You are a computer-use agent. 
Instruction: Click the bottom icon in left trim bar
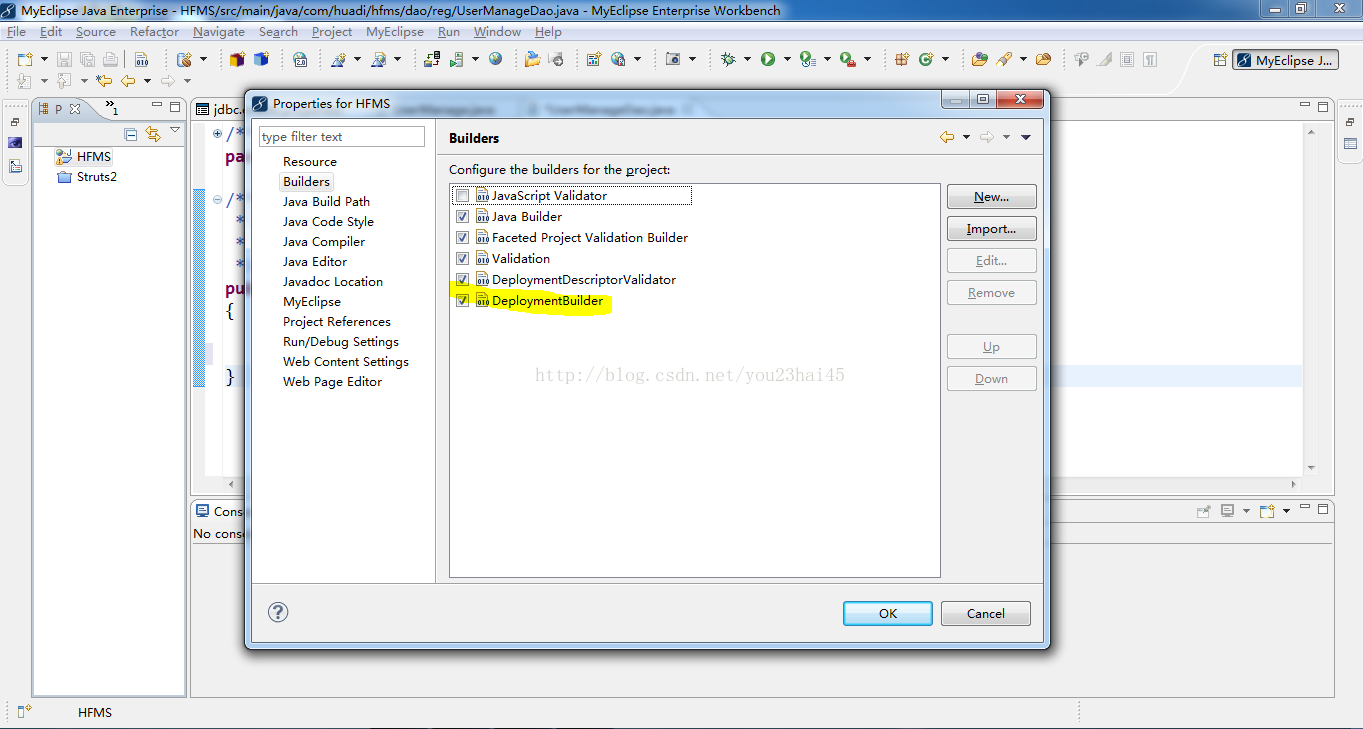[x=15, y=166]
